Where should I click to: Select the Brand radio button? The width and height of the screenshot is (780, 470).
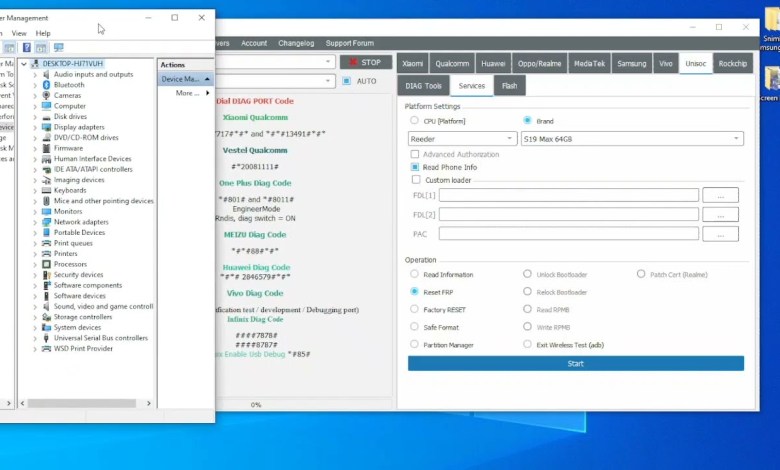pos(527,120)
